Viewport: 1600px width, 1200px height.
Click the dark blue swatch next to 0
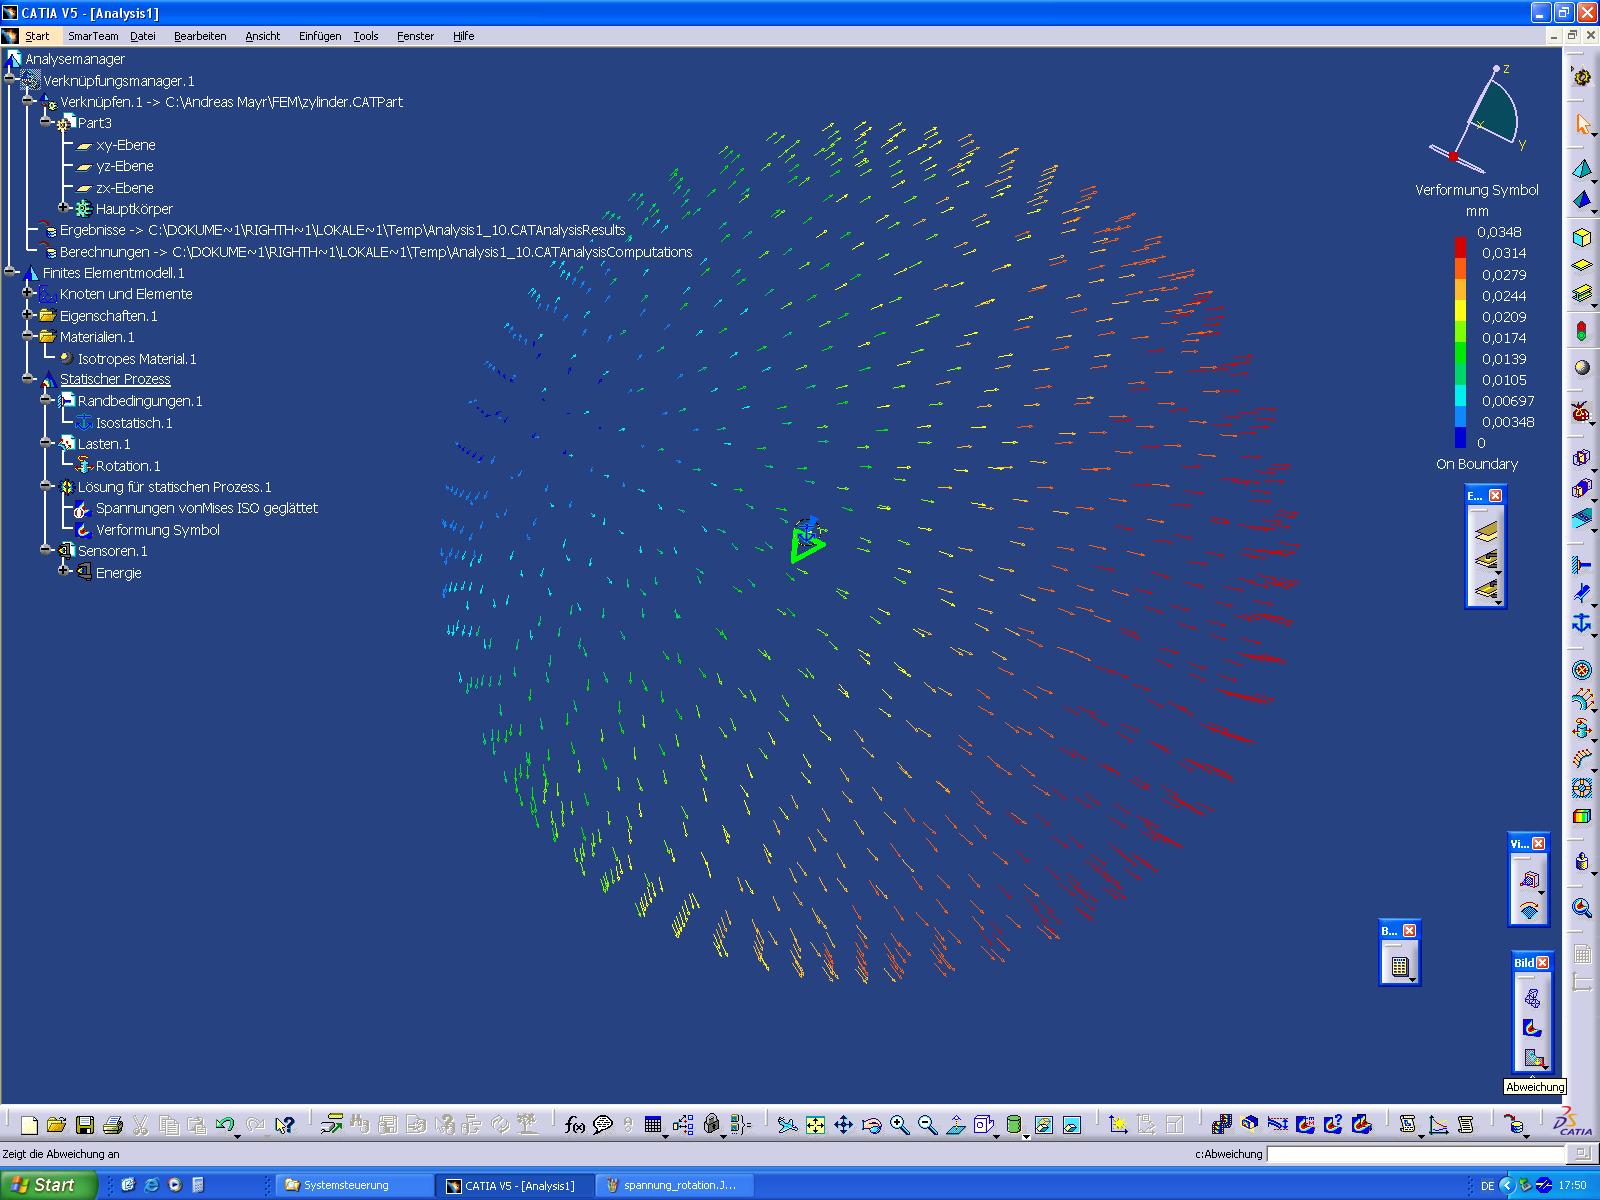pos(1460,437)
